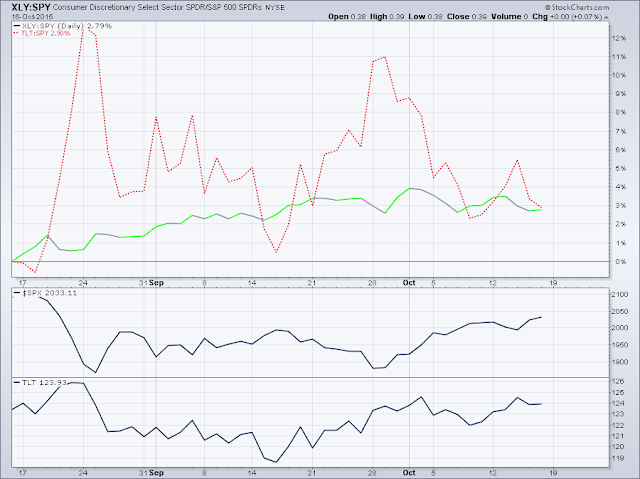Click the 'Close 0.39' value

pyautogui.click(x=467, y=17)
